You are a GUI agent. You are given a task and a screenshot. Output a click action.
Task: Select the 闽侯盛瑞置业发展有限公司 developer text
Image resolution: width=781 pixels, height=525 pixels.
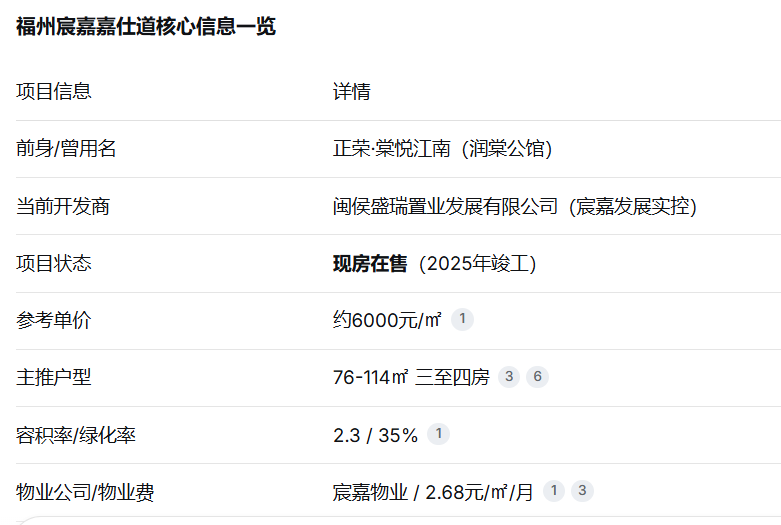(445, 206)
